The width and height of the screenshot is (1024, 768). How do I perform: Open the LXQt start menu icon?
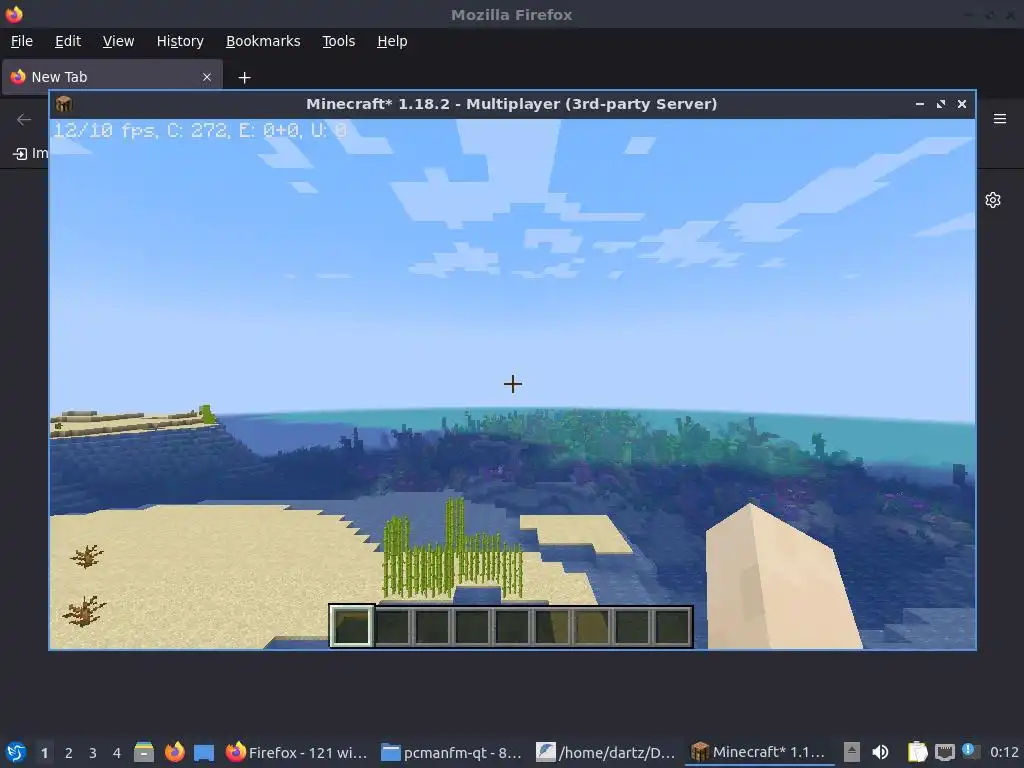[x=16, y=752]
